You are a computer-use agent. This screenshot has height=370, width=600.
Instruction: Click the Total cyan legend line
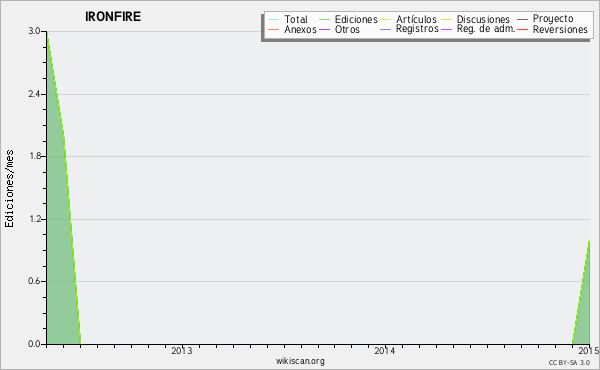pos(274,20)
